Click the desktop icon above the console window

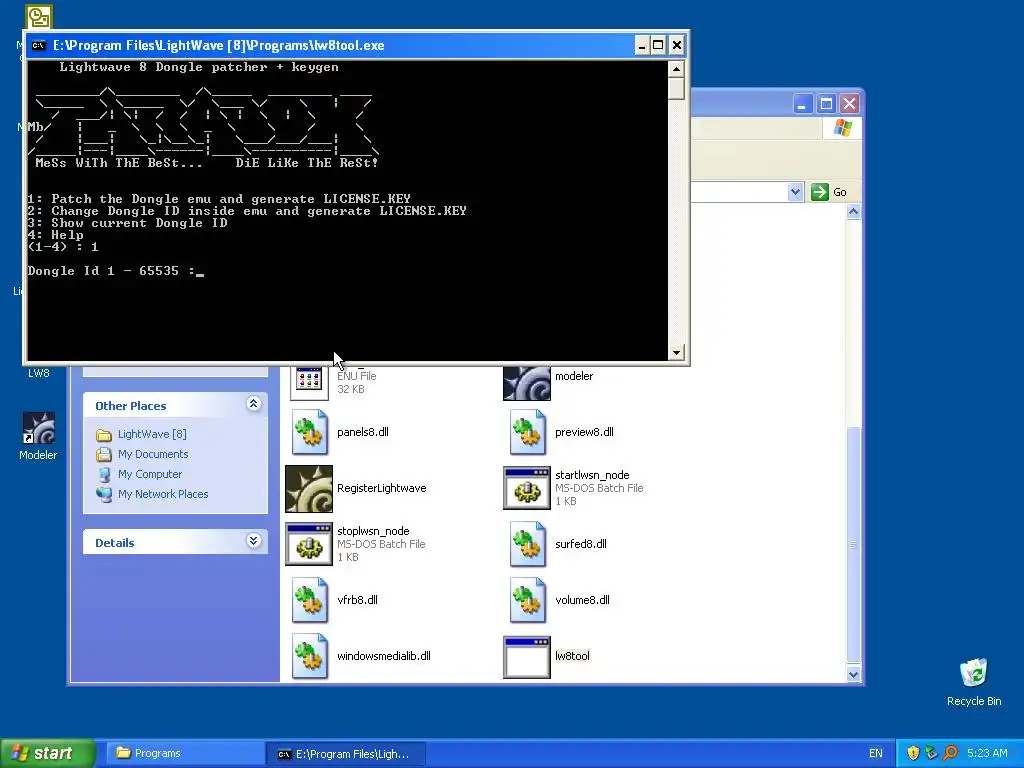coord(39,17)
